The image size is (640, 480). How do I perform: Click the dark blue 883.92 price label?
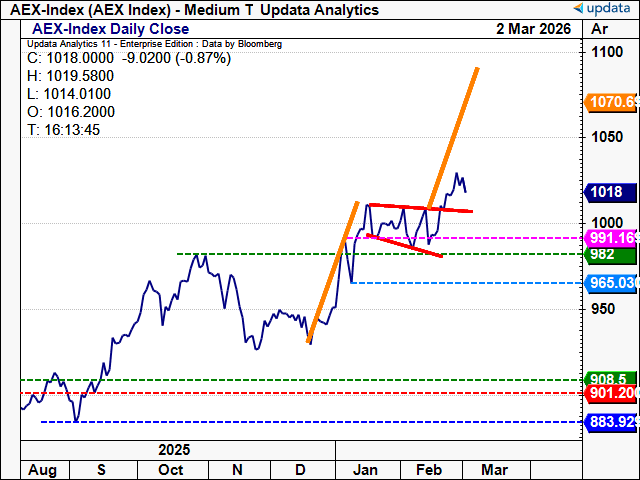tap(612, 422)
